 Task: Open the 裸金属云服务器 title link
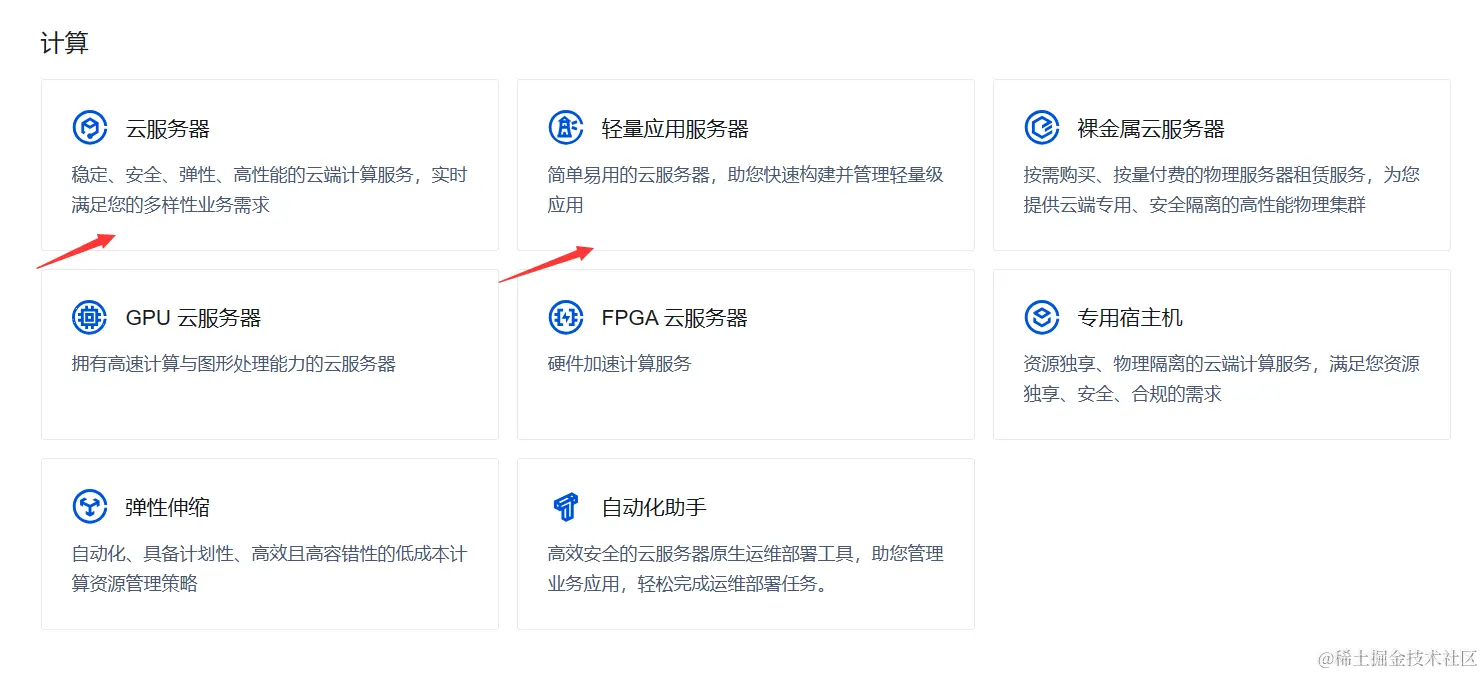click(1151, 129)
